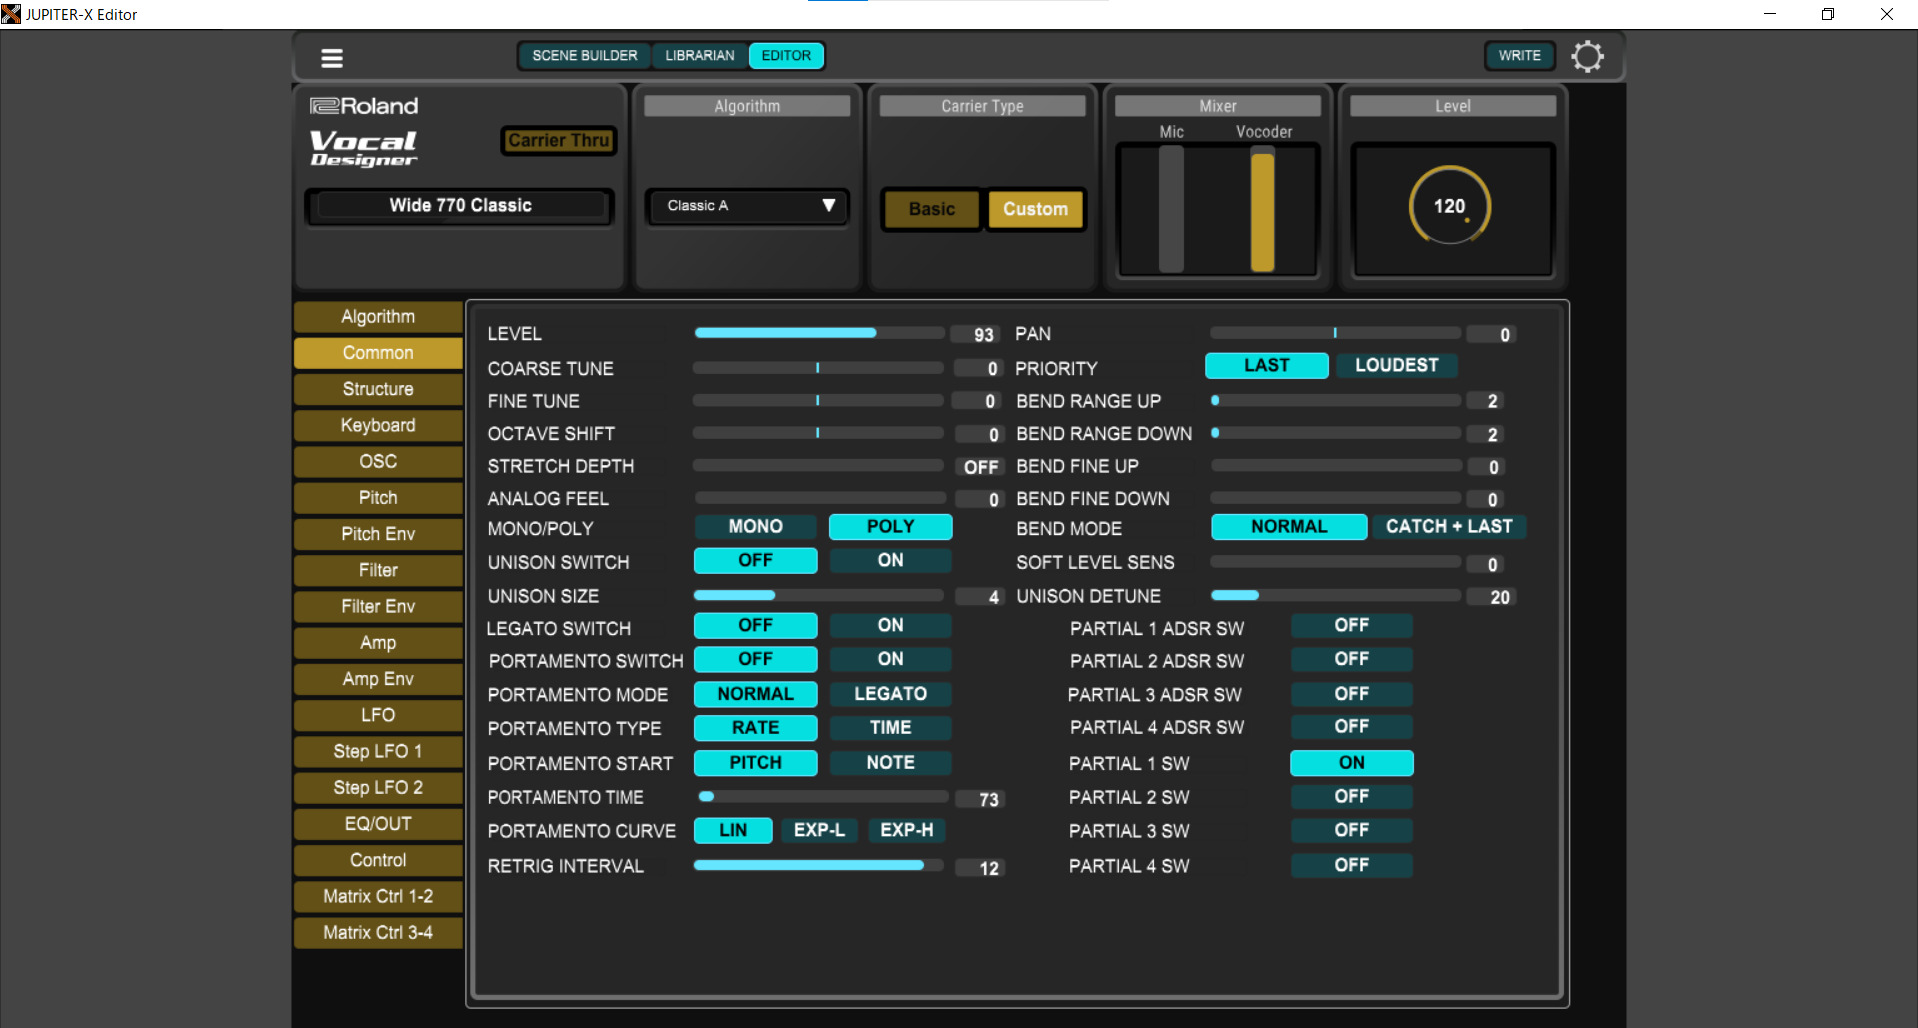Toggle the Carrier Thru button

click(x=558, y=140)
